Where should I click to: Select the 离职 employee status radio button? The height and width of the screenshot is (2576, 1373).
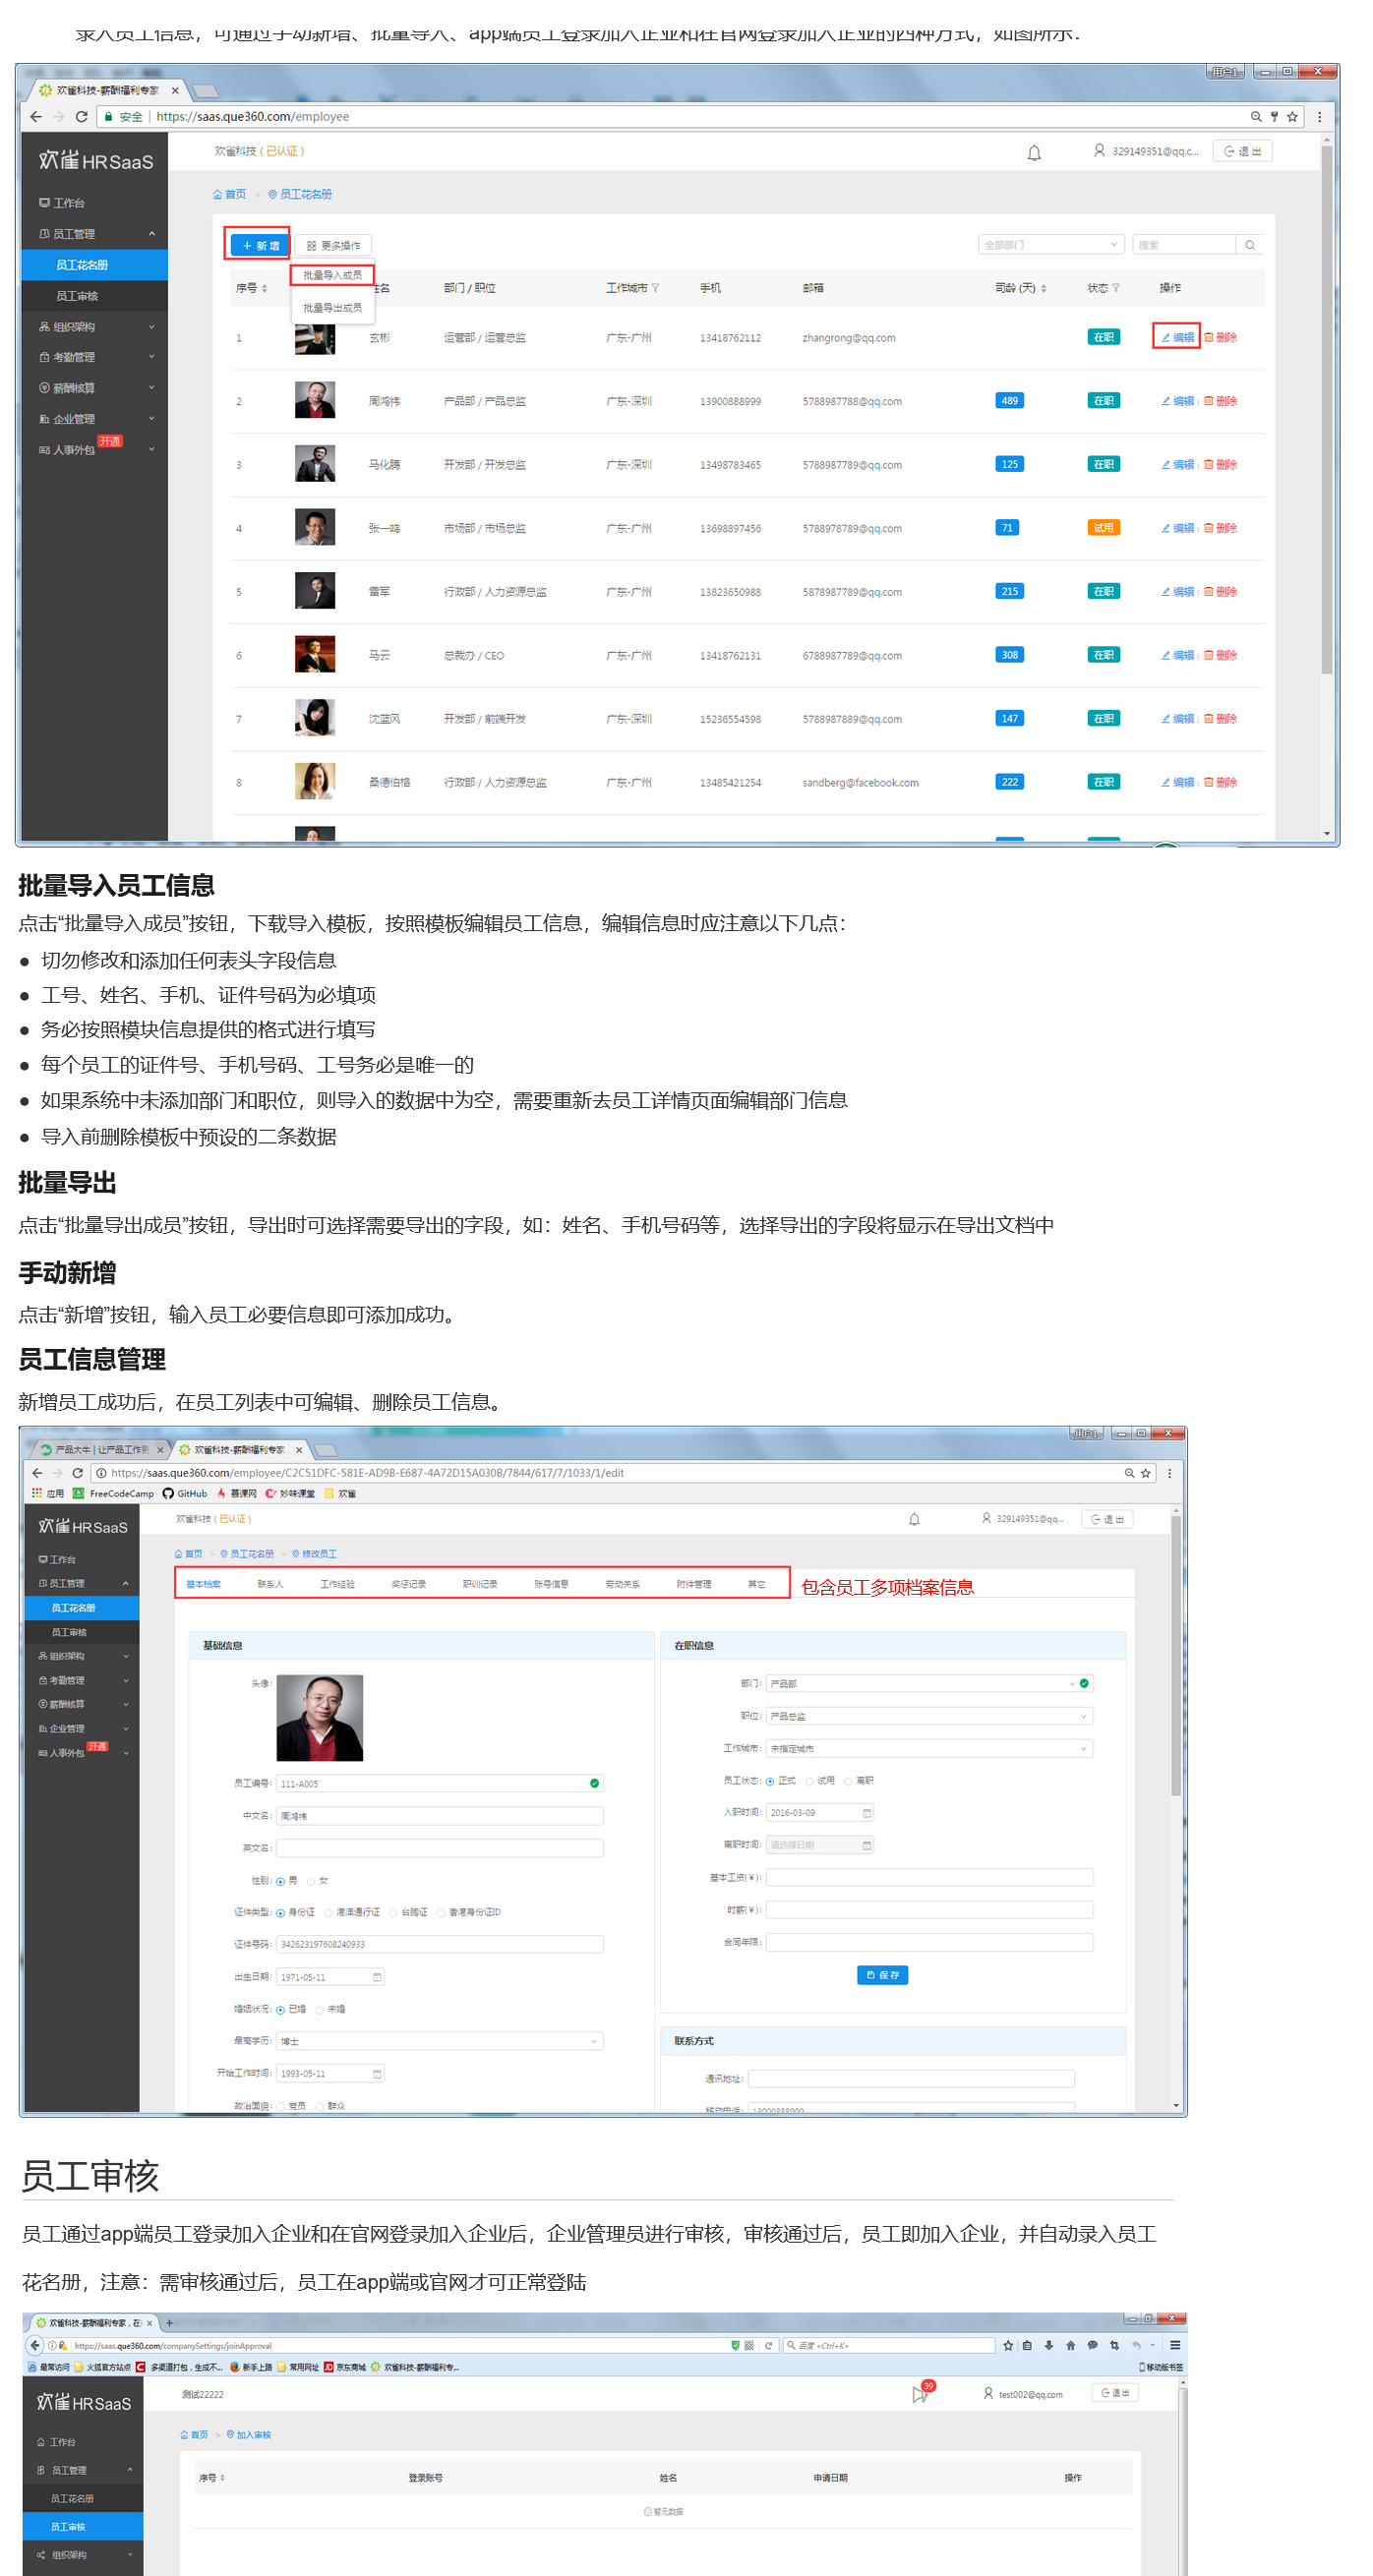(848, 1780)
